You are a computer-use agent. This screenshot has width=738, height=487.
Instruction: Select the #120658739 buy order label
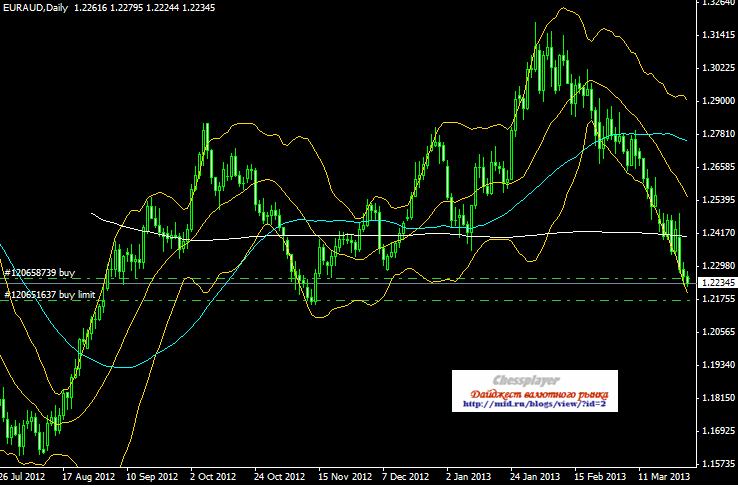click(x=40, y=272)
